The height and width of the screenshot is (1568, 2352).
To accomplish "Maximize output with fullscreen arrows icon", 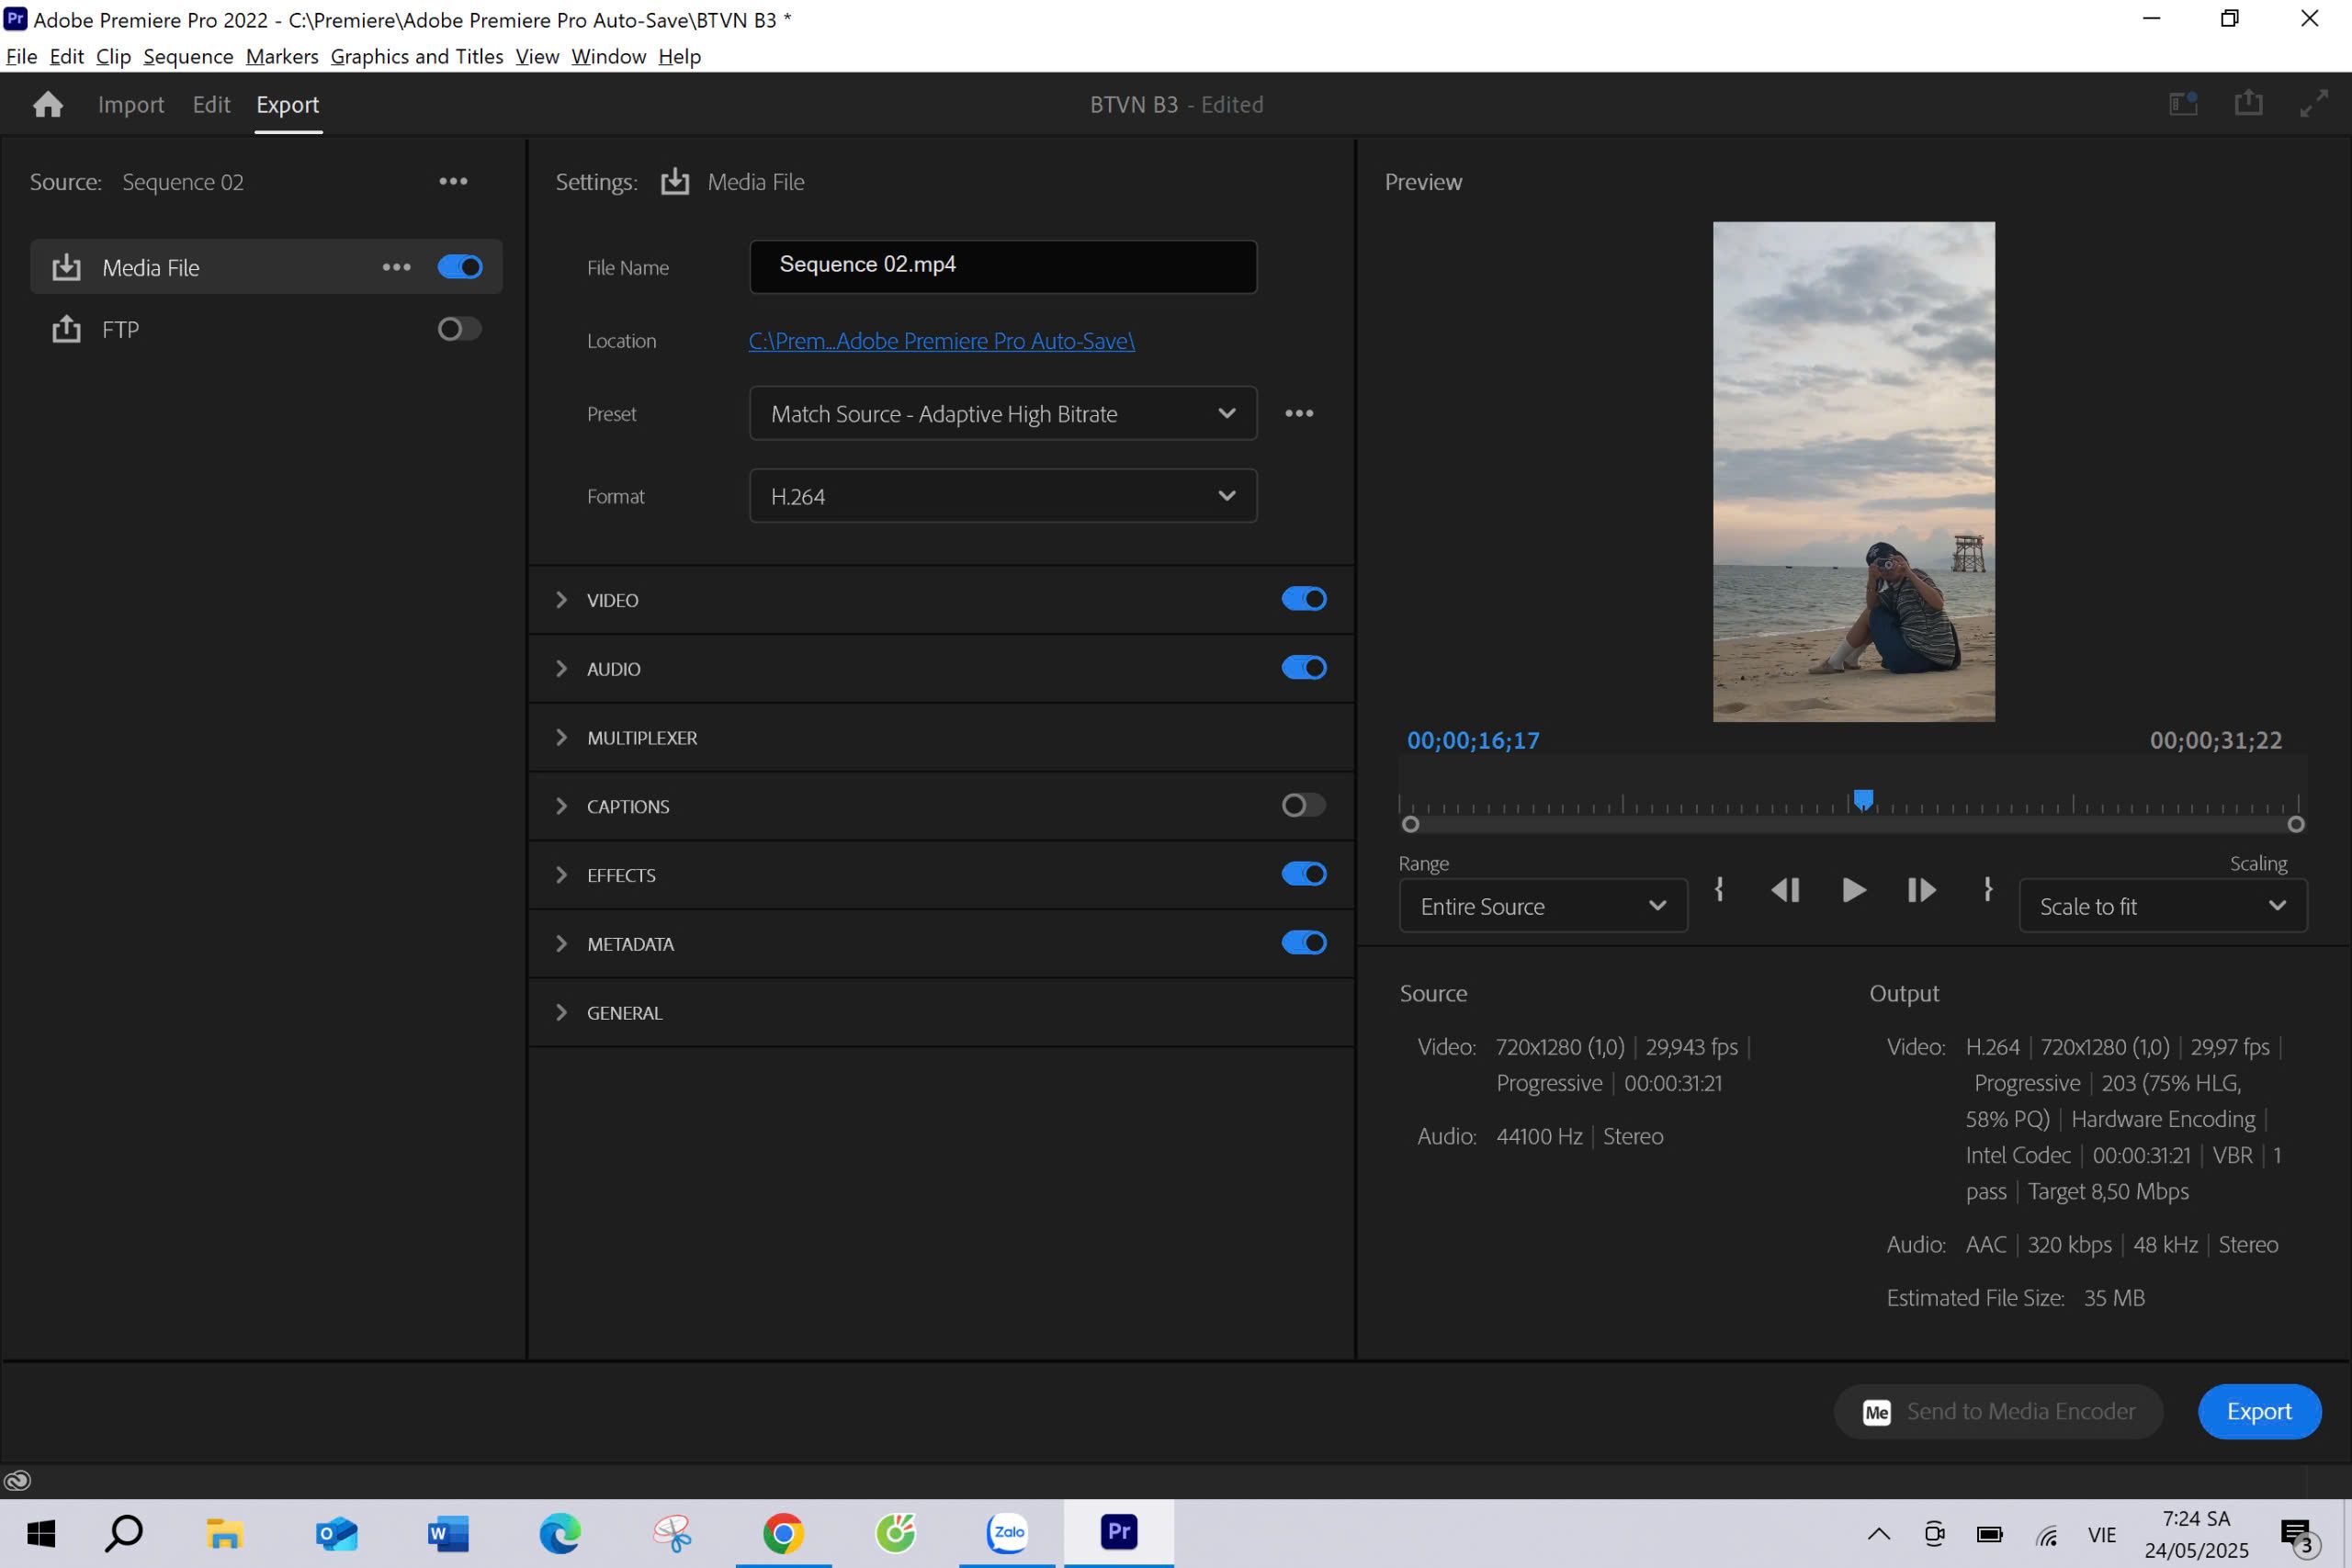I will (2314, 103).
